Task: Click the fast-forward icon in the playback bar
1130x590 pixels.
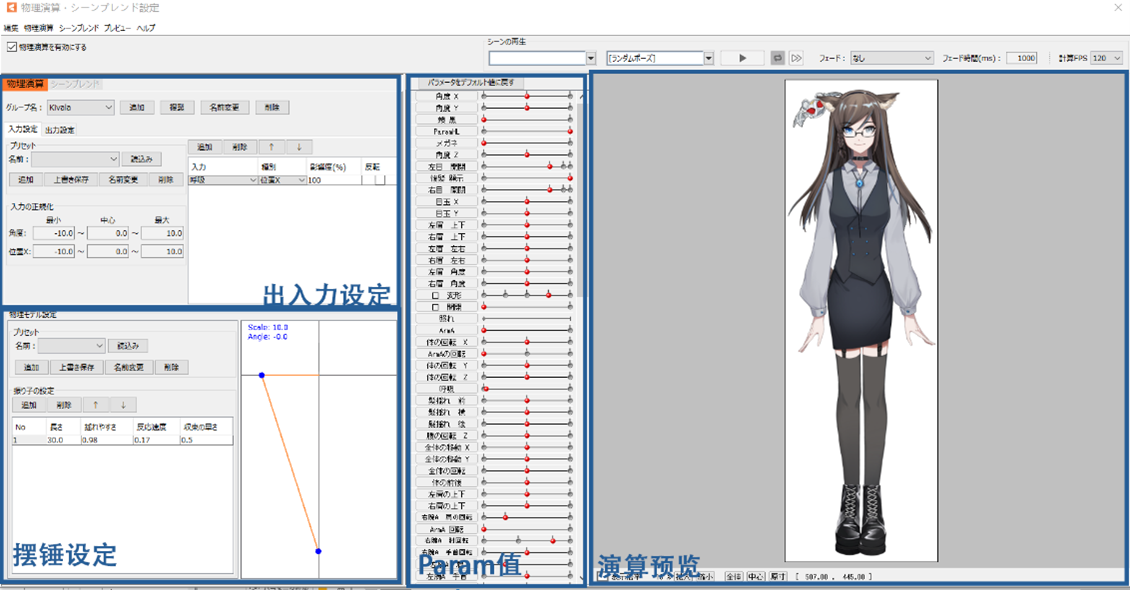Action: click(796, 58)
